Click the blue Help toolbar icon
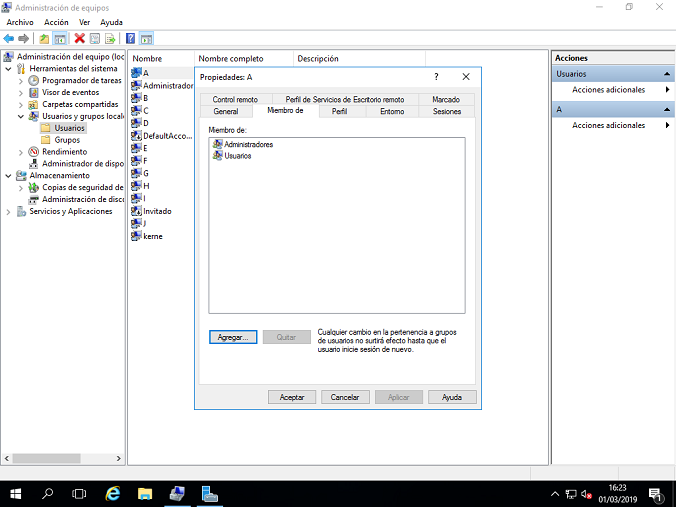This screenshot has width=676, height=507. 130,39
